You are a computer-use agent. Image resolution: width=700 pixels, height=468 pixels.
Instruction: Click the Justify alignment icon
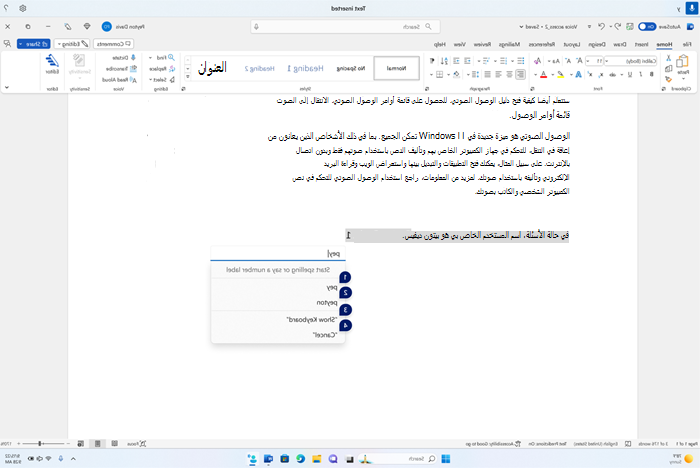tap(488, 75)
